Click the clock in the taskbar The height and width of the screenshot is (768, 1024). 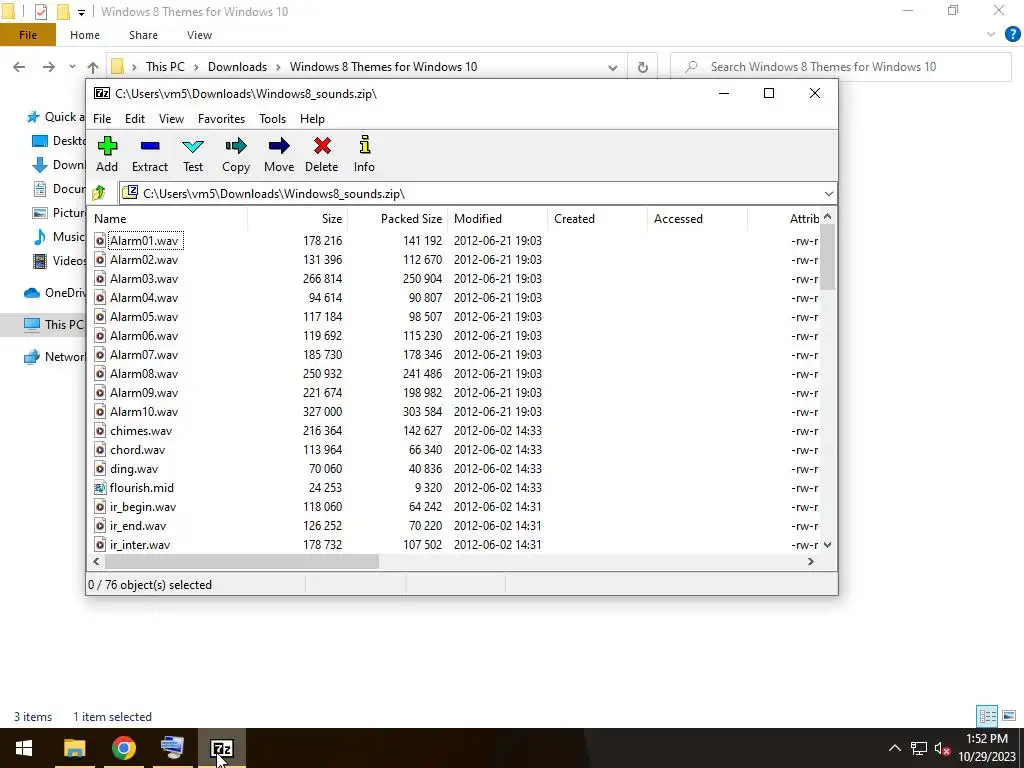pos(986,748)
